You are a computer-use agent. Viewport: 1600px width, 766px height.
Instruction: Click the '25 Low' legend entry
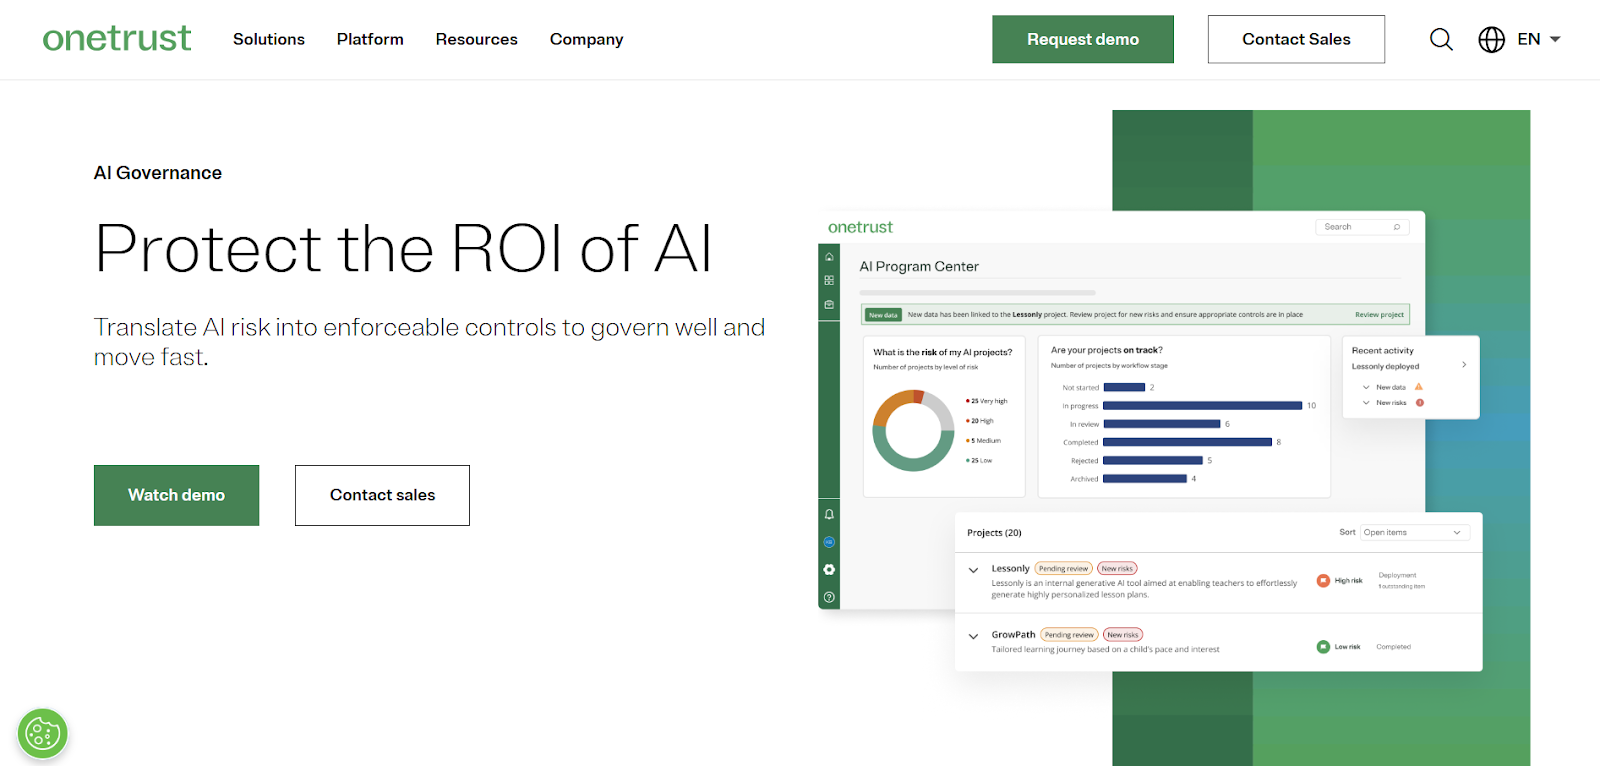979,460
